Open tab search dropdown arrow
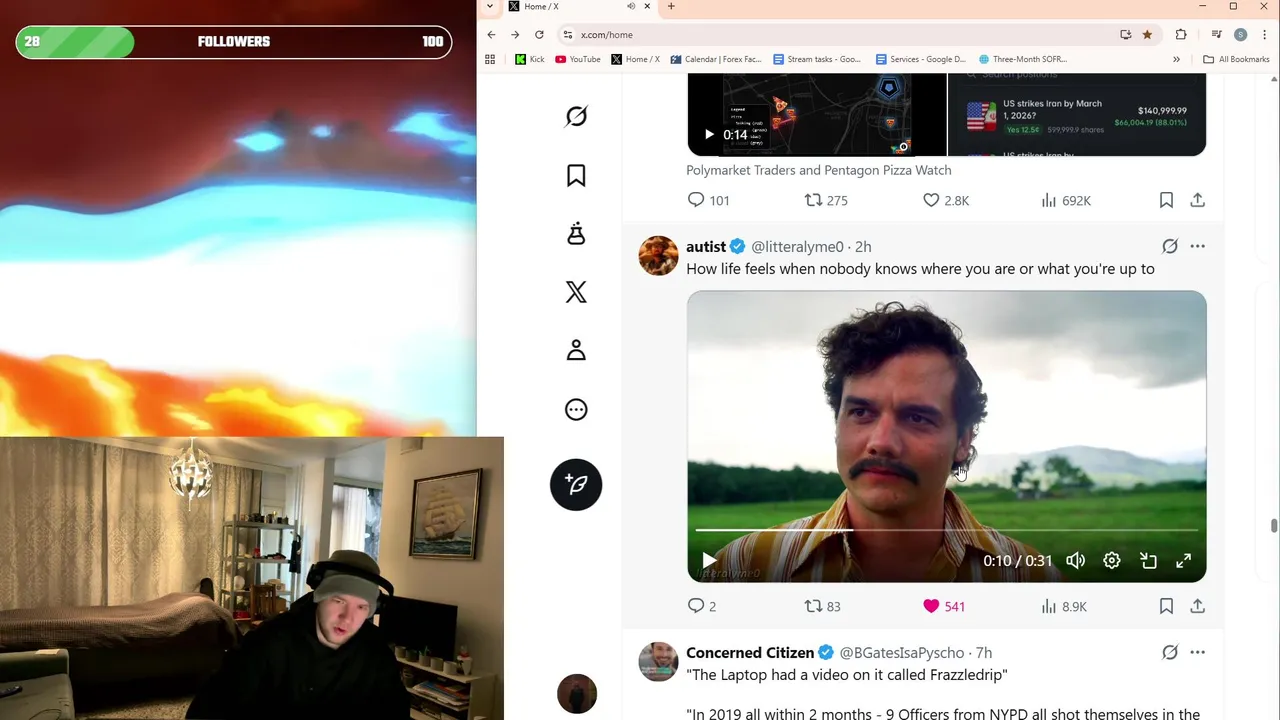The height and width of the screenshot is (720, 1280). tap(489, 6)
